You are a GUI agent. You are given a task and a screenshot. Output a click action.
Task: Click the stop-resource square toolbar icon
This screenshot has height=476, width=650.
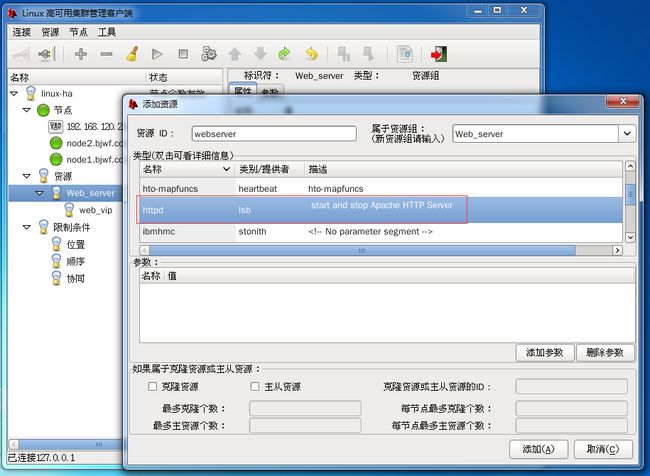click(183, 54)
